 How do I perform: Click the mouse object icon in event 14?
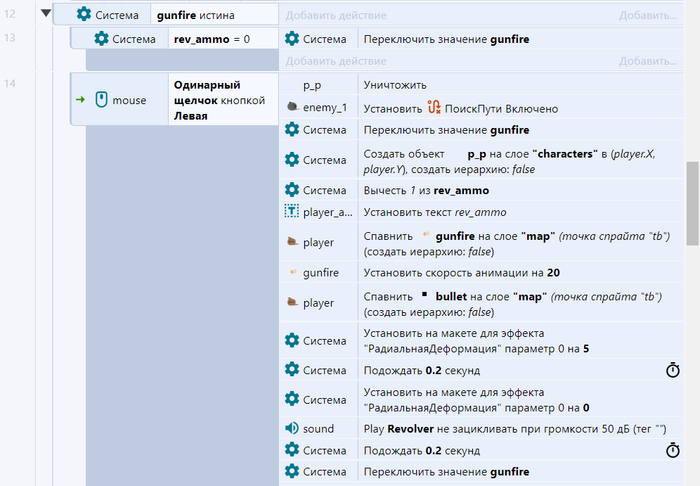pyautogui.click(x=101, y=100)
